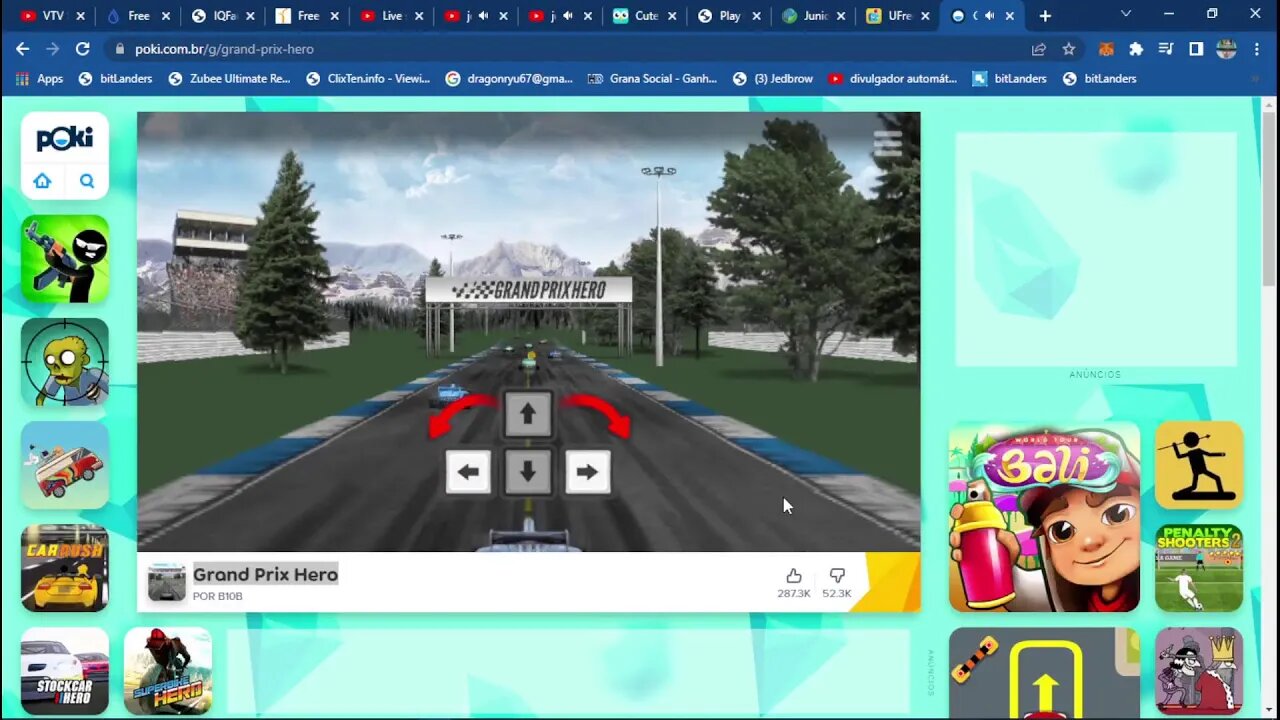Toggle Chrome side panel
Image resolution: width=1280 pixels, height=720 pixels.
point(1196,49)
